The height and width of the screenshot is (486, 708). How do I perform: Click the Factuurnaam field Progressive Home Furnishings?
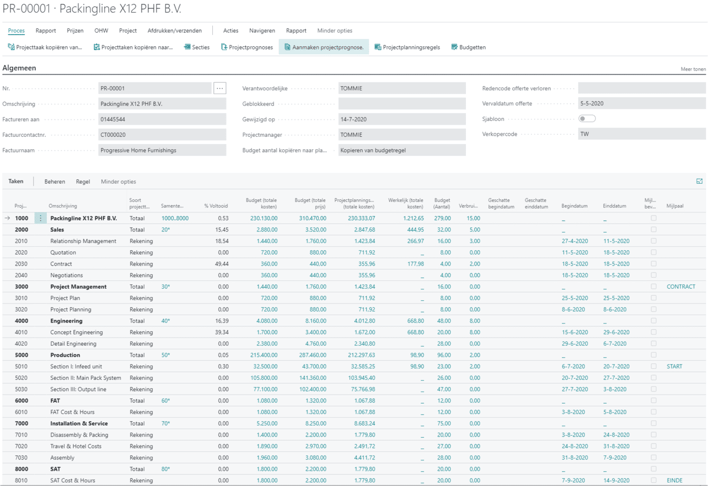pos(162,150)
